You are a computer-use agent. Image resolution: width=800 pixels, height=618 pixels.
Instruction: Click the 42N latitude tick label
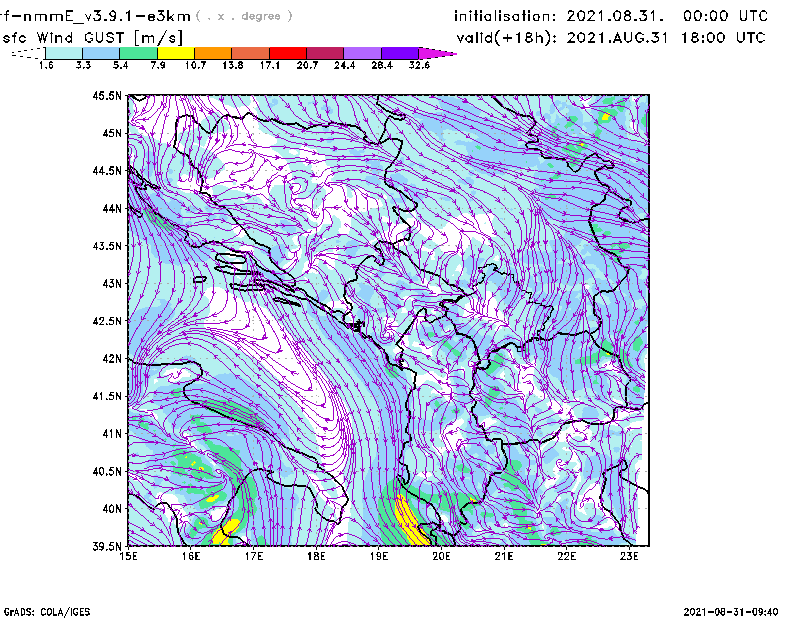pyautogui.click(x=111, y=358)
